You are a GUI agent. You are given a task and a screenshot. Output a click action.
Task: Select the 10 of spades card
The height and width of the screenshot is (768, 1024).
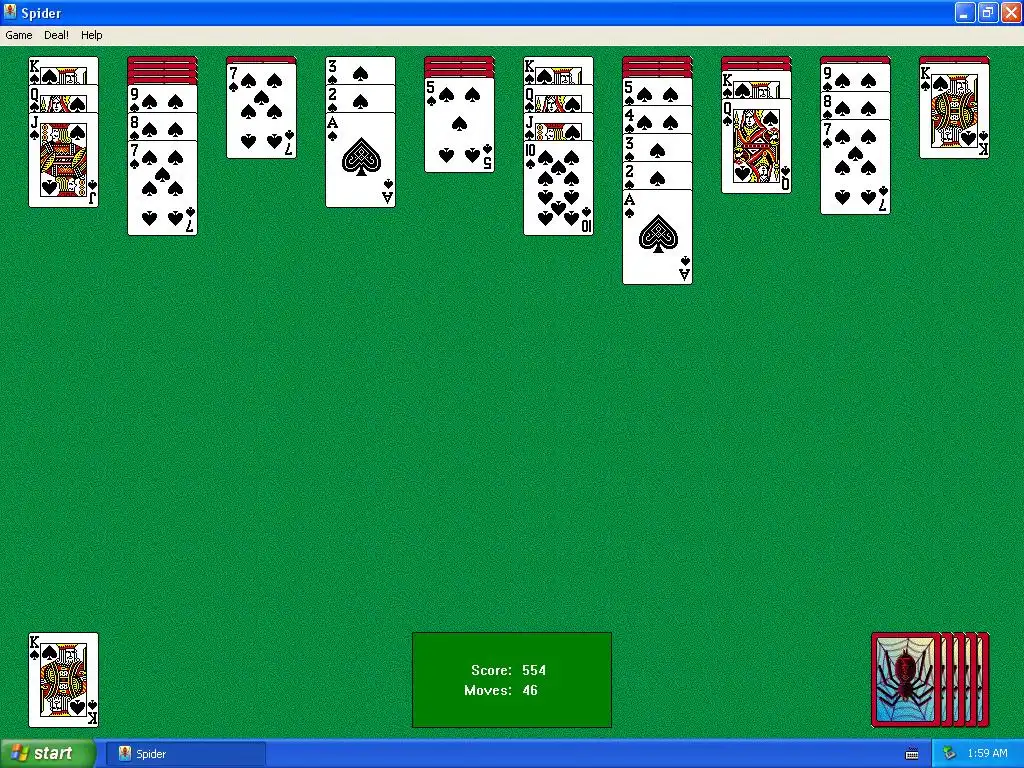click(x=558, y=188)
